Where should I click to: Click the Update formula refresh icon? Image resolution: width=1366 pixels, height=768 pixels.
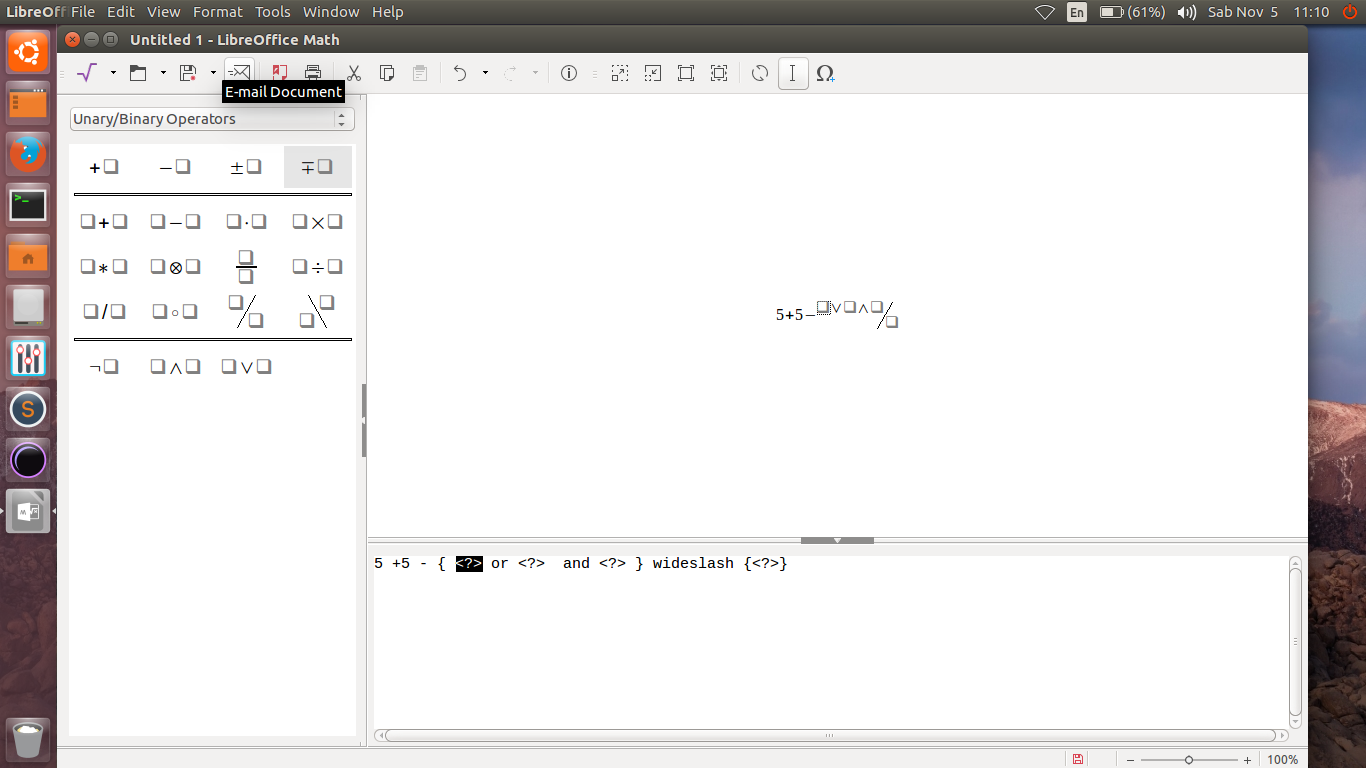(x=760, y=73)
